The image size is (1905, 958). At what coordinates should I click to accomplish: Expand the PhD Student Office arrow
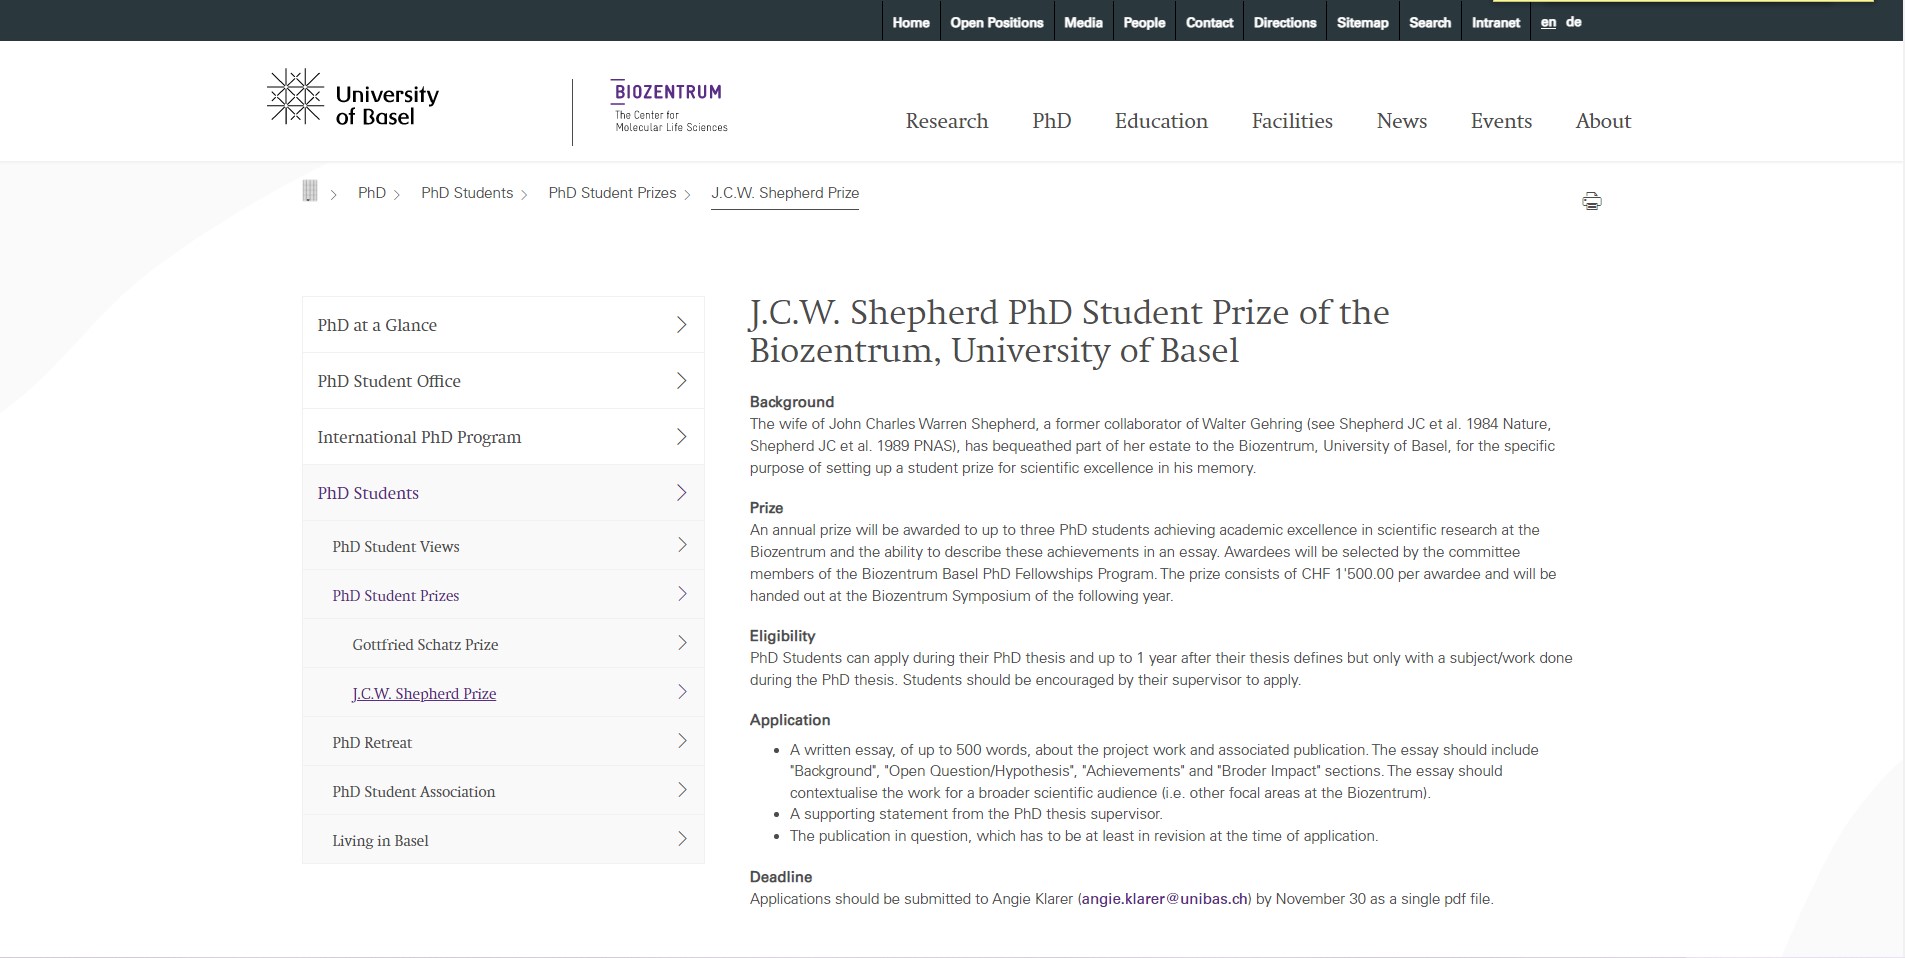[681, 381]
